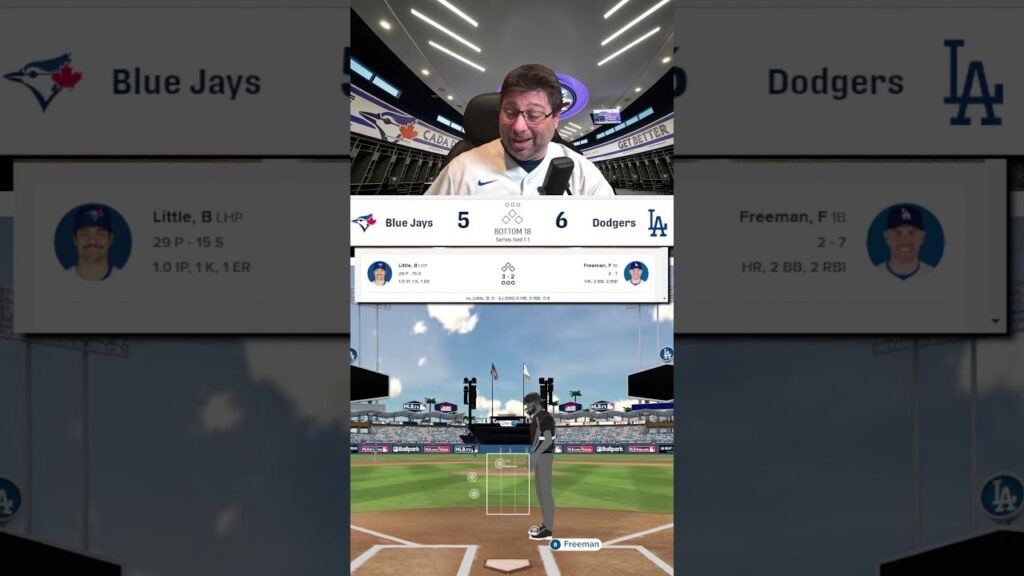Click the Freeman batter name tag on the field

tap(575, 544)
